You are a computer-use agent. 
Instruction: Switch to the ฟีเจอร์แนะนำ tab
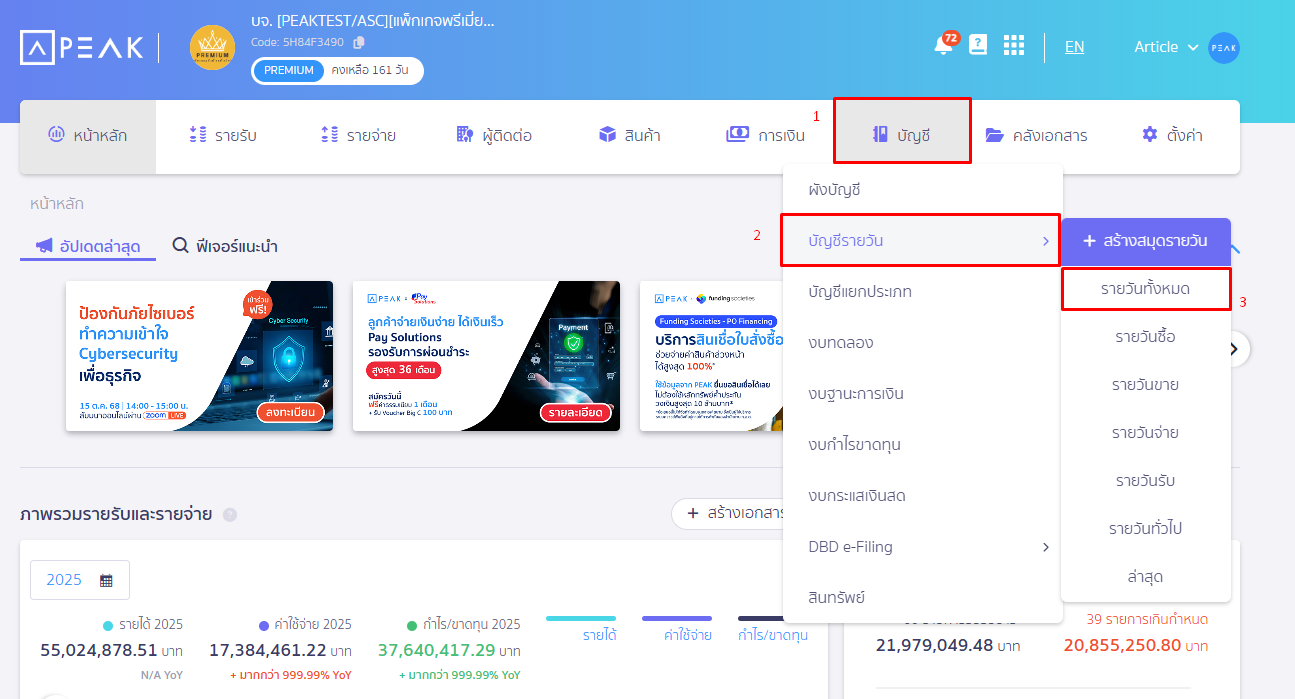coord(225,246)
